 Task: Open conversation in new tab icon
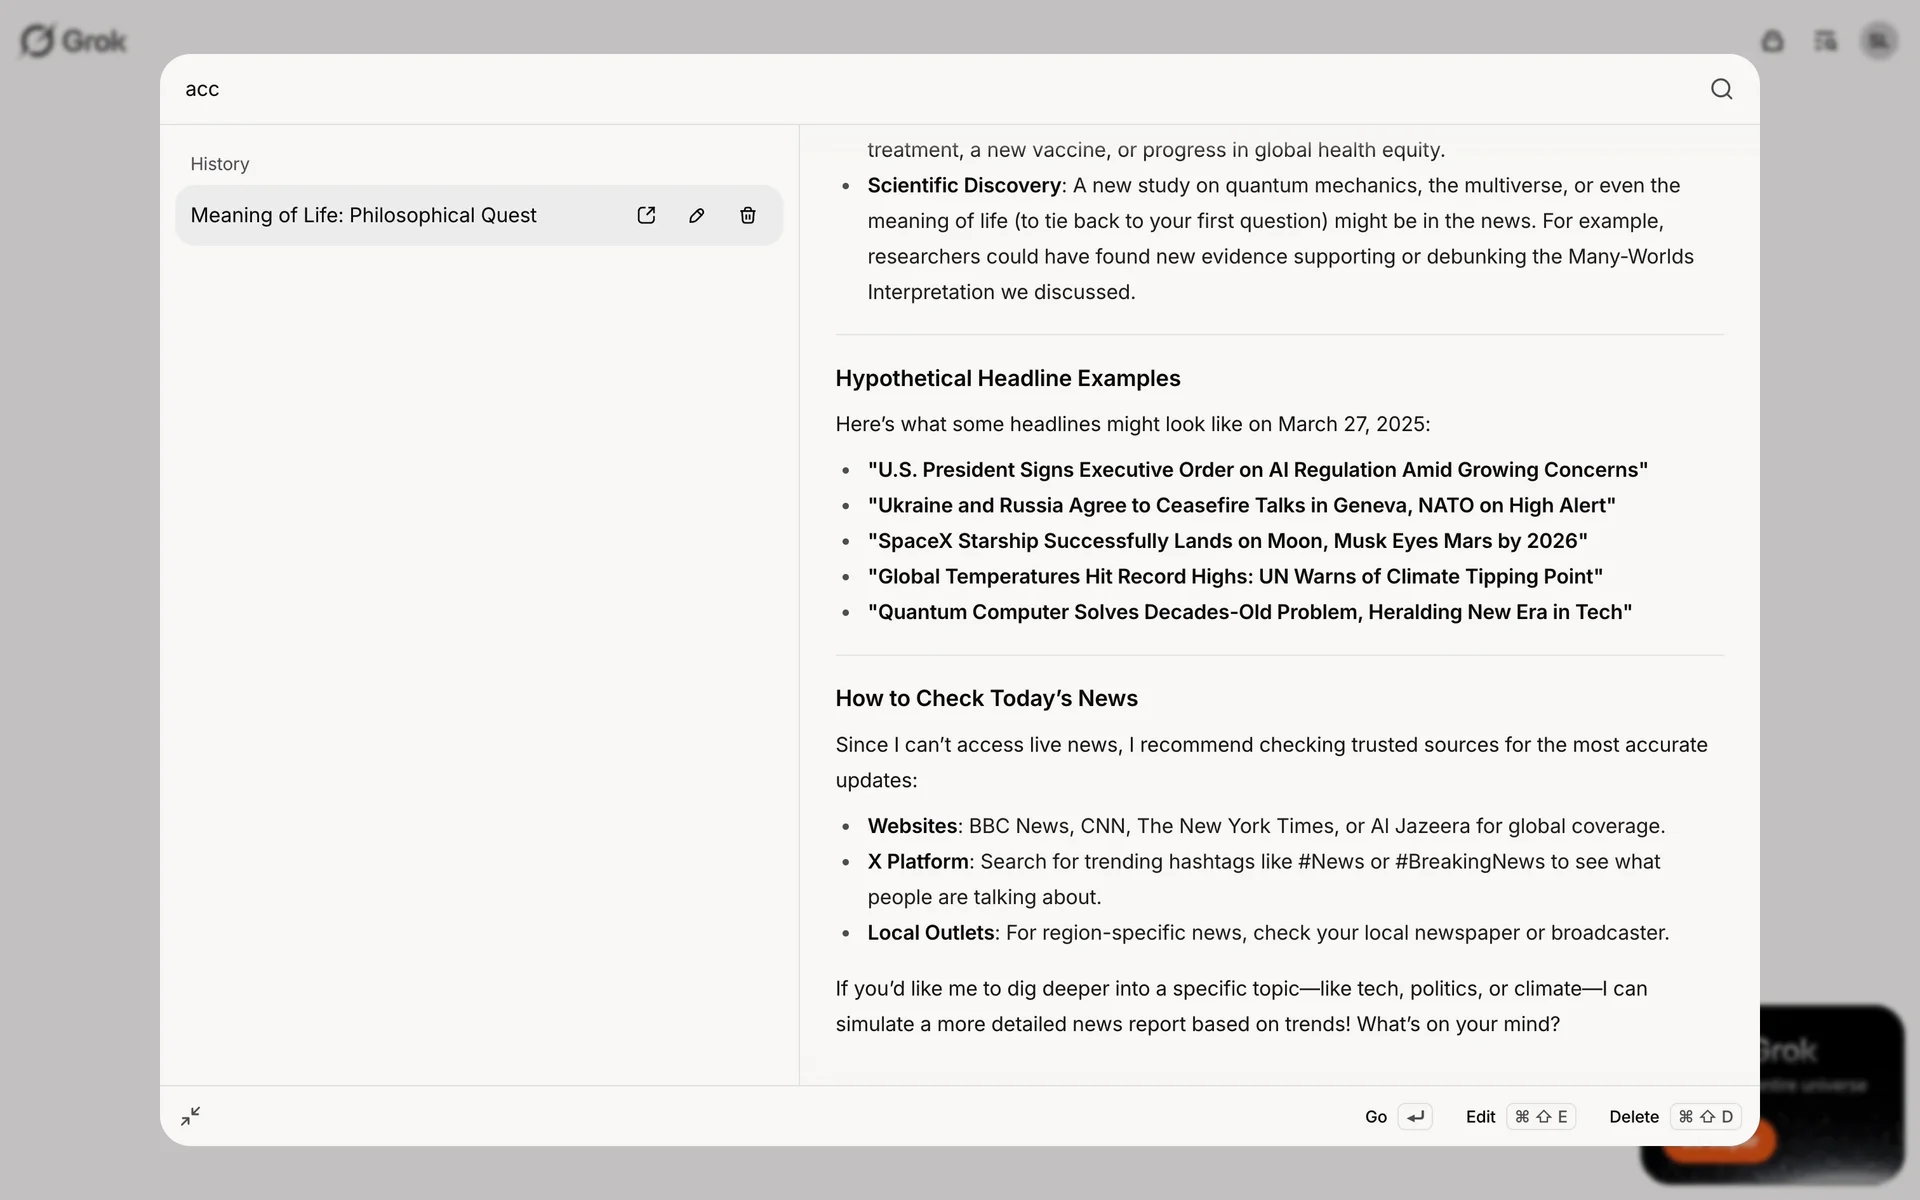coord(646,215)
